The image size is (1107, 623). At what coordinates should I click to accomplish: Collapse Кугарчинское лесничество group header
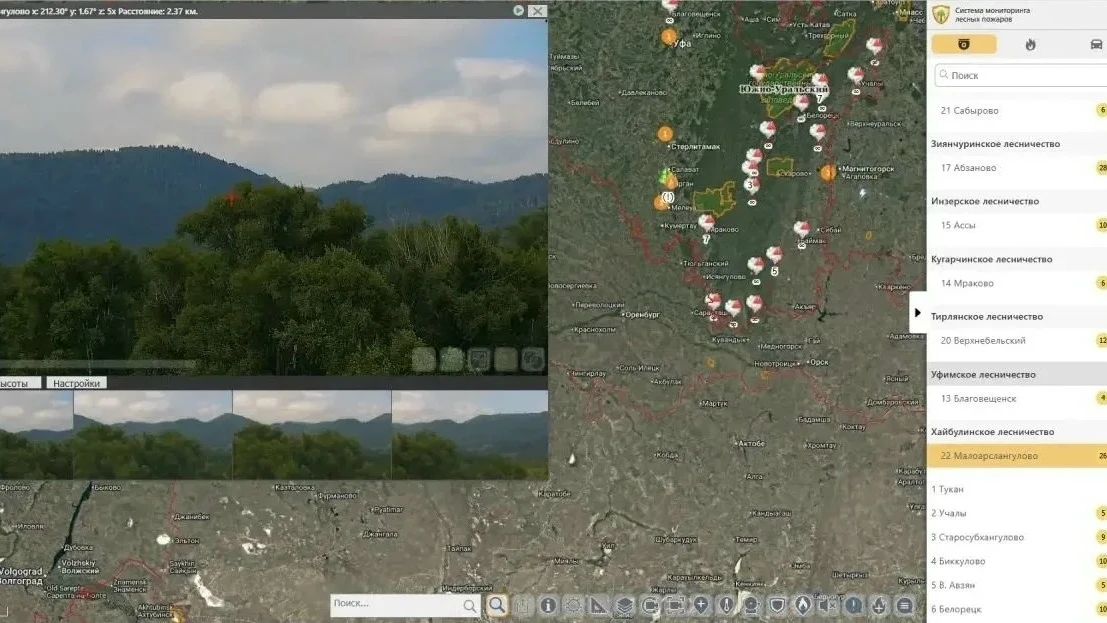click(x=1017, y=259)
